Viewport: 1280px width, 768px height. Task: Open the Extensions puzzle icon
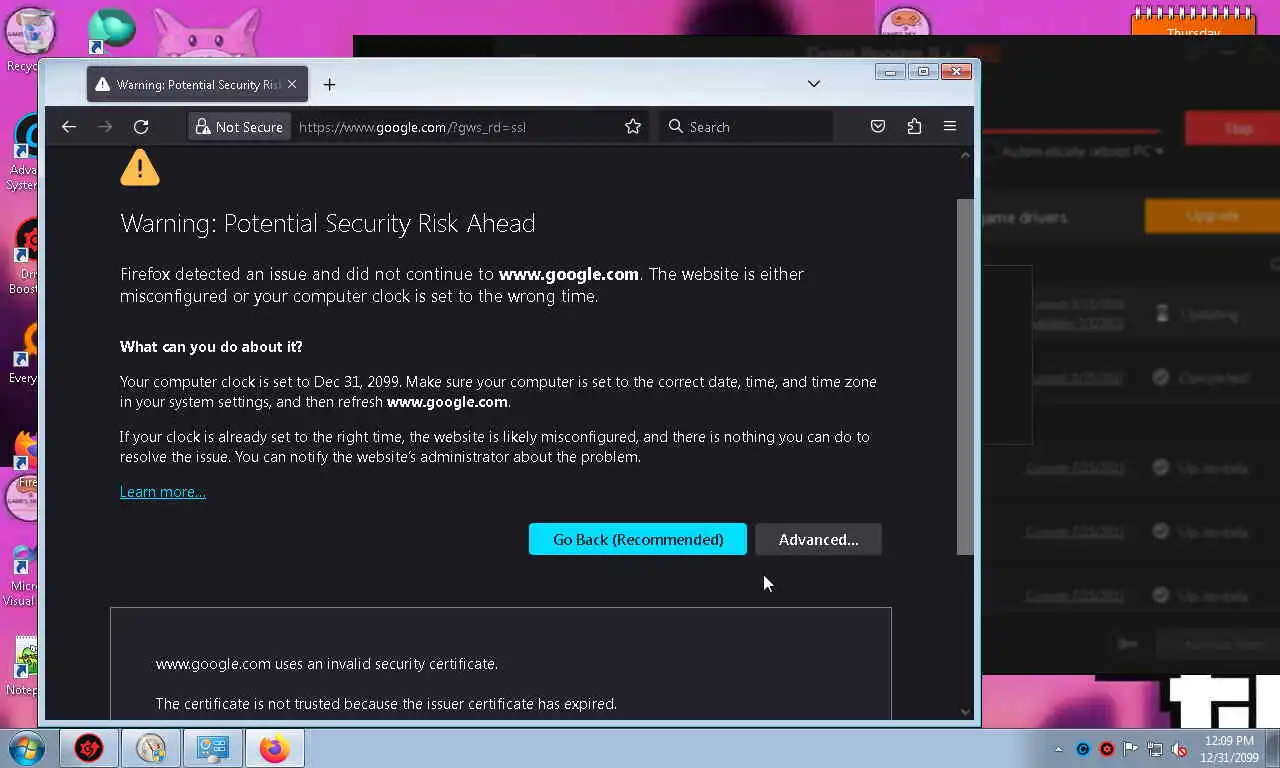tap(914, 127)
